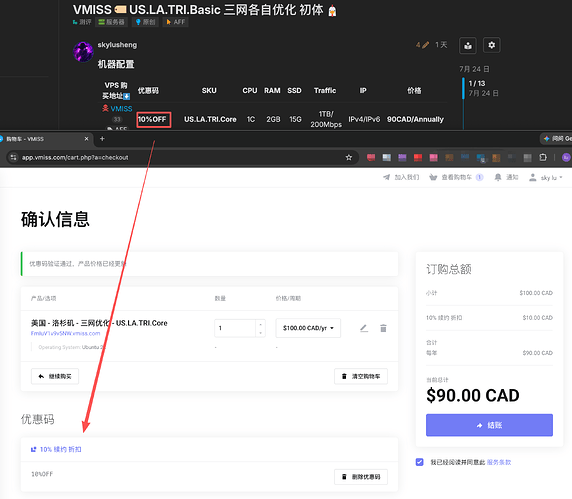This screenshot has height=499, width=572.
Task: Click the 问问 Gemini button in the tab bar
Action: coord(556,139)
